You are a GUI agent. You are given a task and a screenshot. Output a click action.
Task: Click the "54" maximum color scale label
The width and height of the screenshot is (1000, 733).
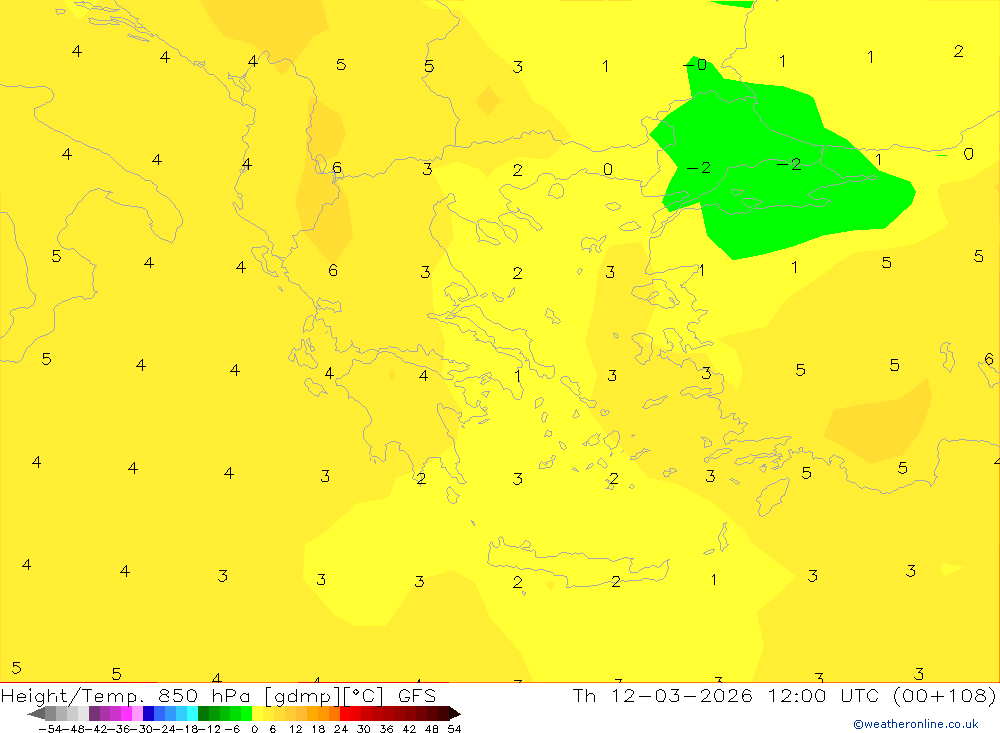454,729
